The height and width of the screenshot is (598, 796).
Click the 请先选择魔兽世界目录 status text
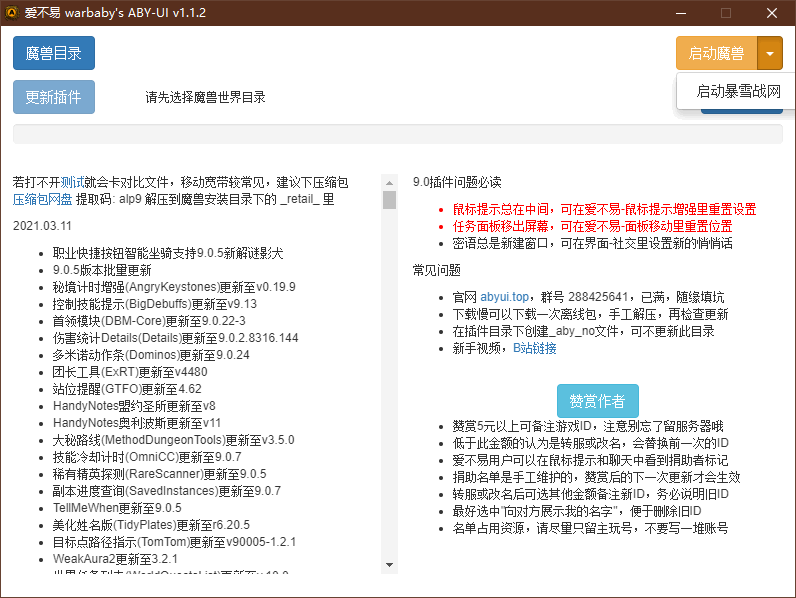pyautogui.click(x=205, y=98)
